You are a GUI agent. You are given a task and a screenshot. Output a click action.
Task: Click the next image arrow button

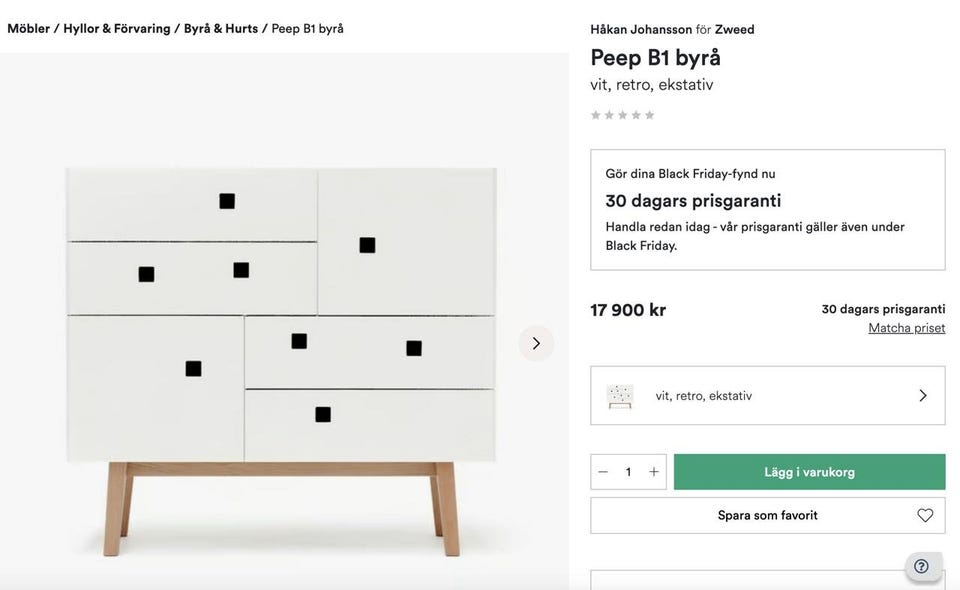[x=536, y=343]
